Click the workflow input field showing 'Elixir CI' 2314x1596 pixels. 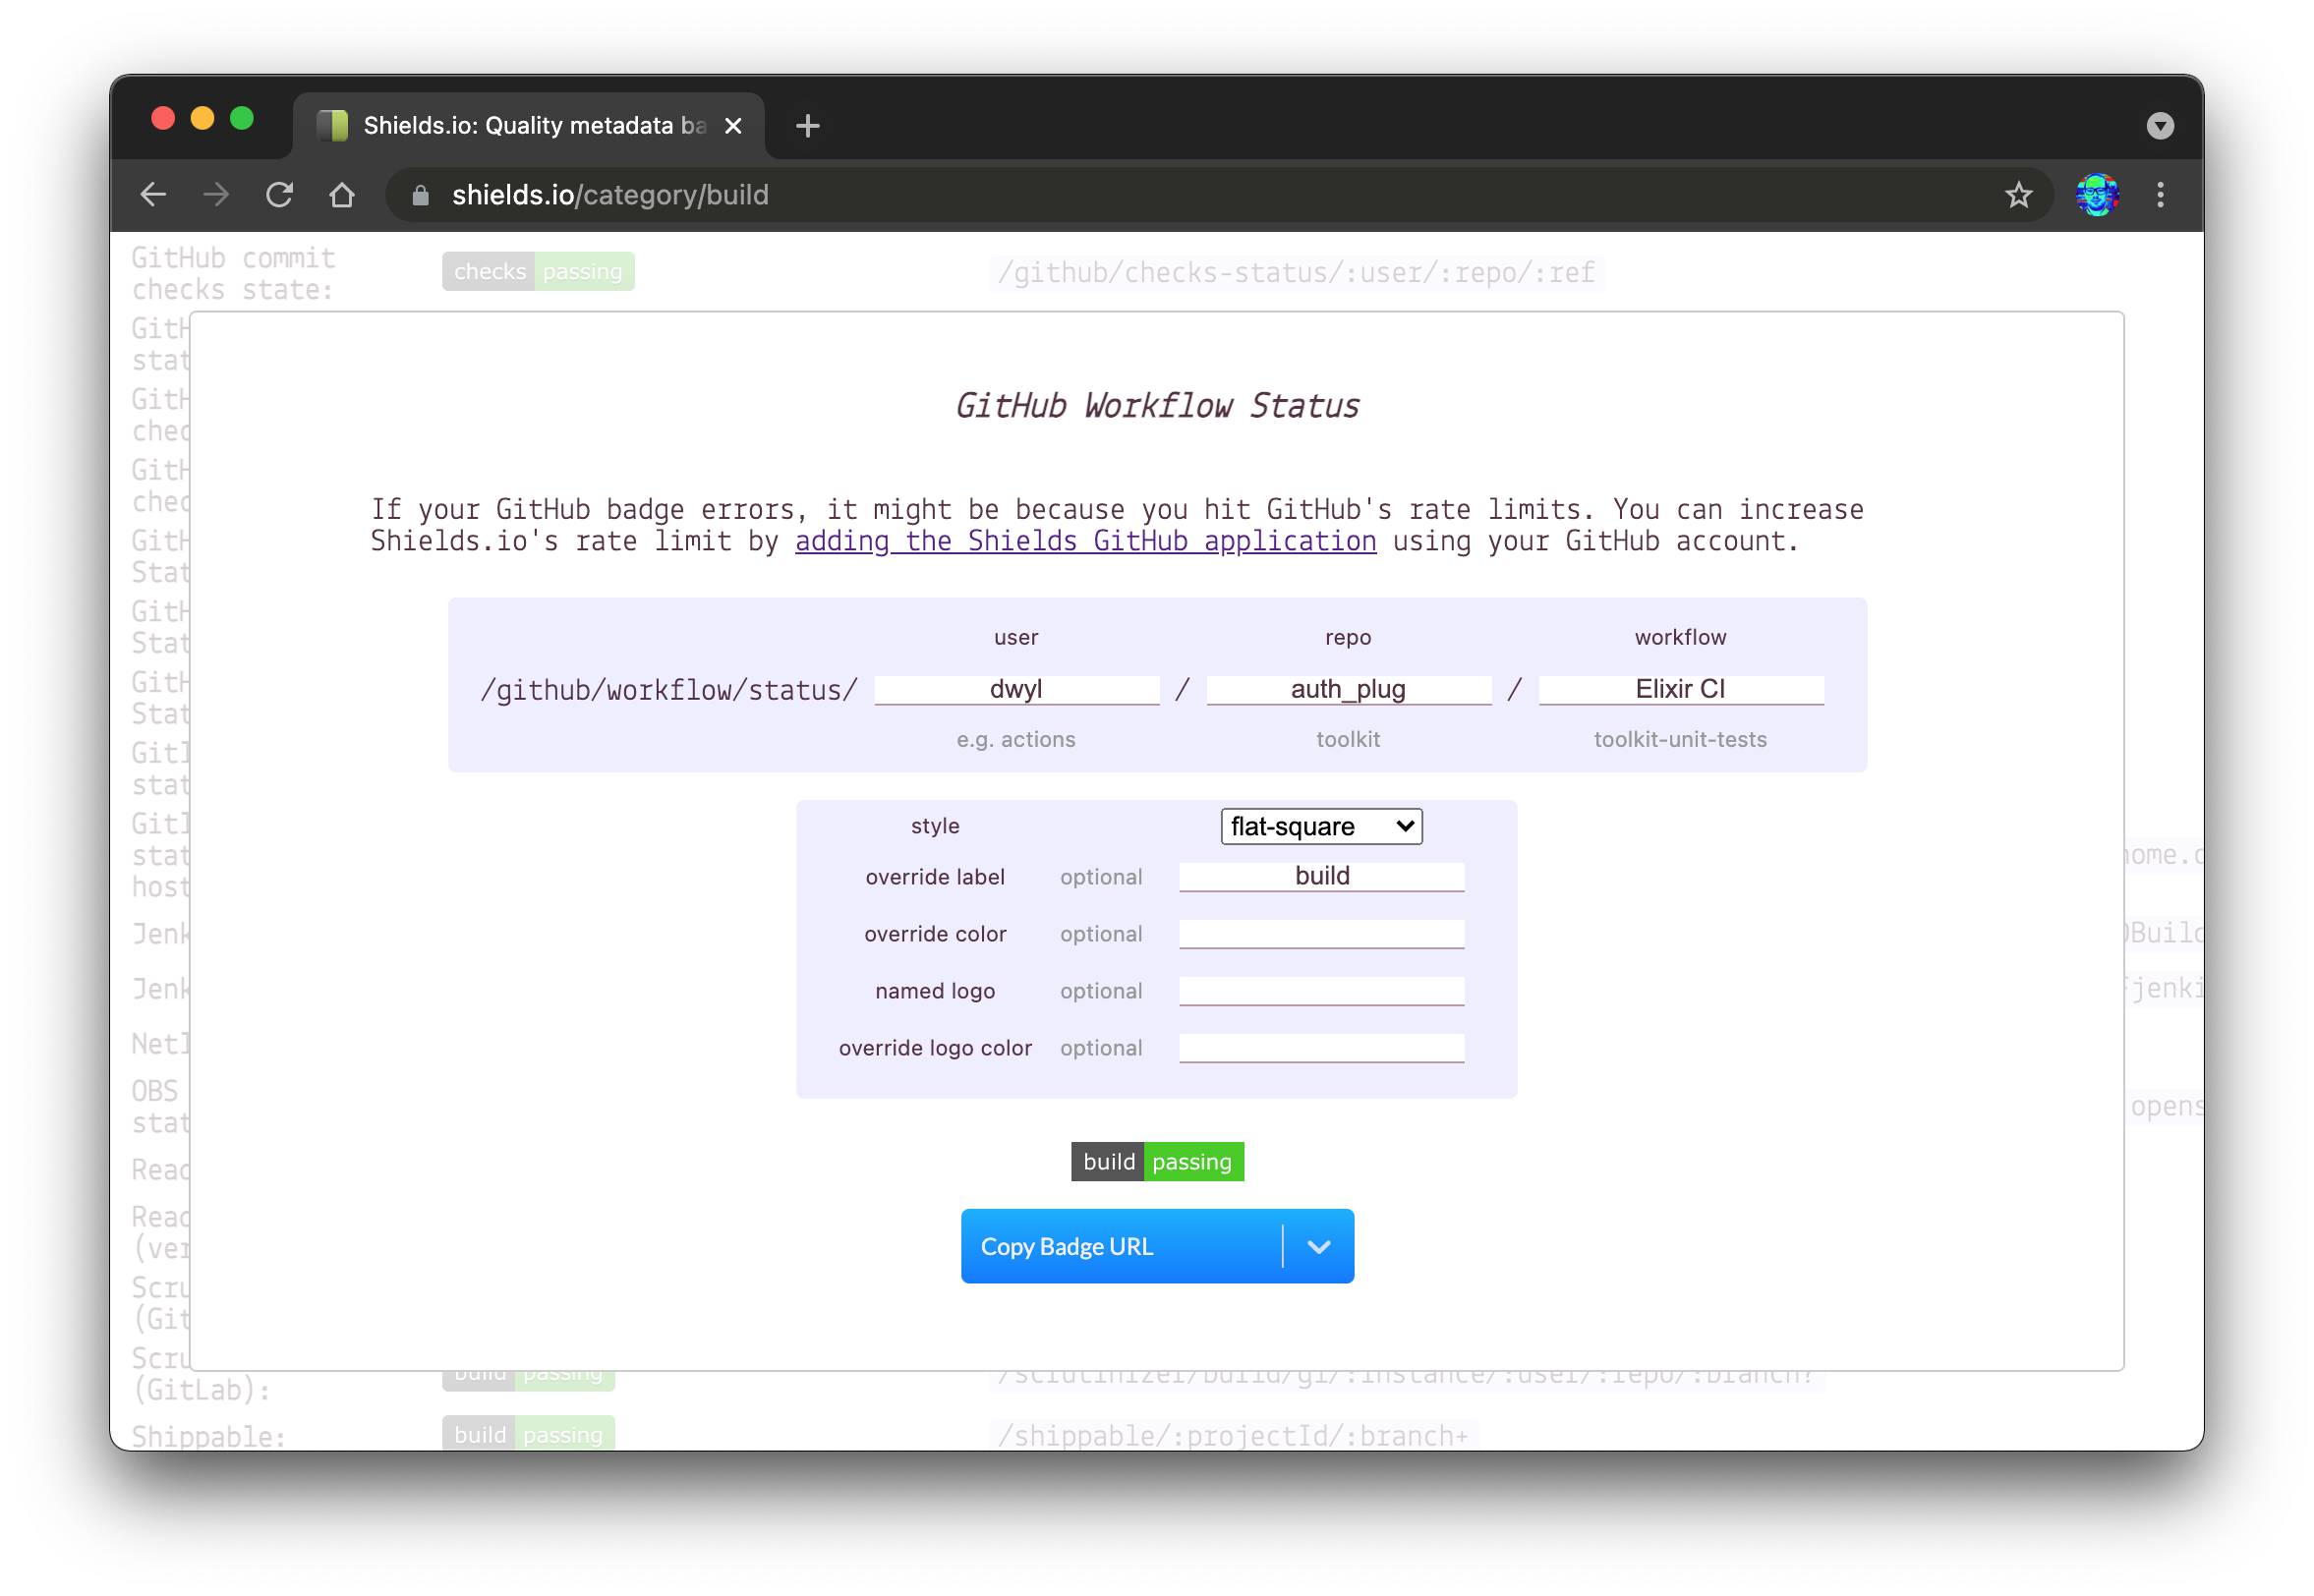1677,686
